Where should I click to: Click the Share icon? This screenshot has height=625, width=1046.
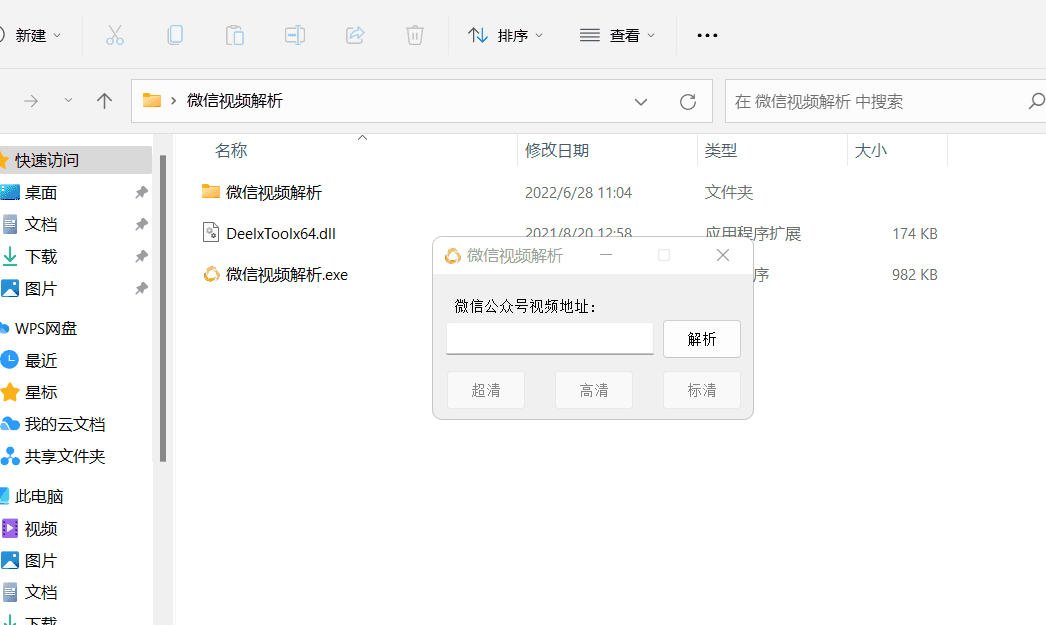[355, 35]
